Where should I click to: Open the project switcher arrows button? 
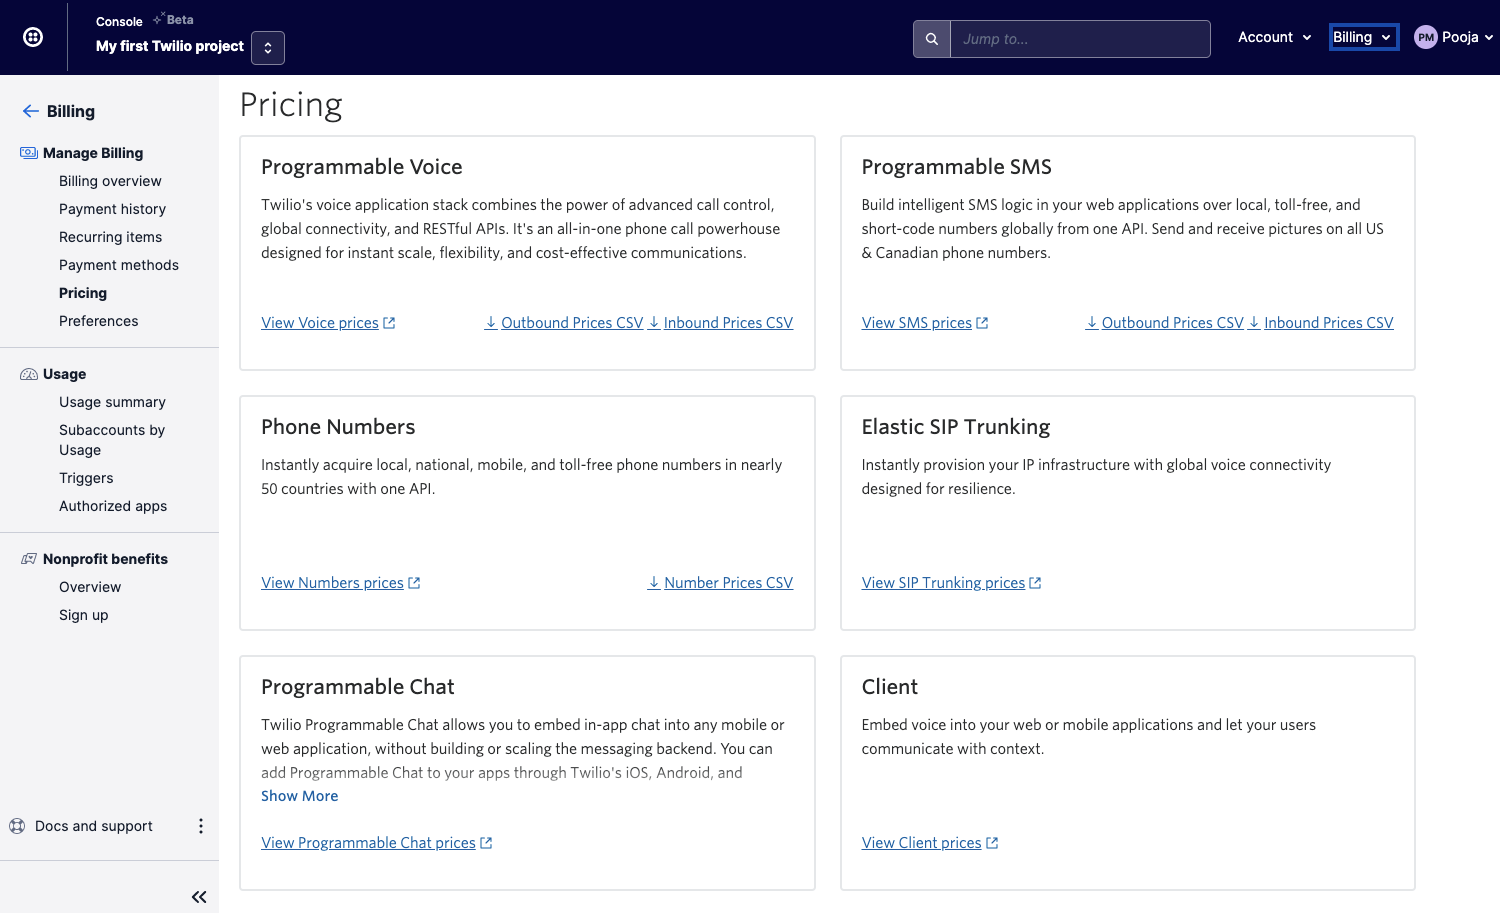tap(268, 48)
